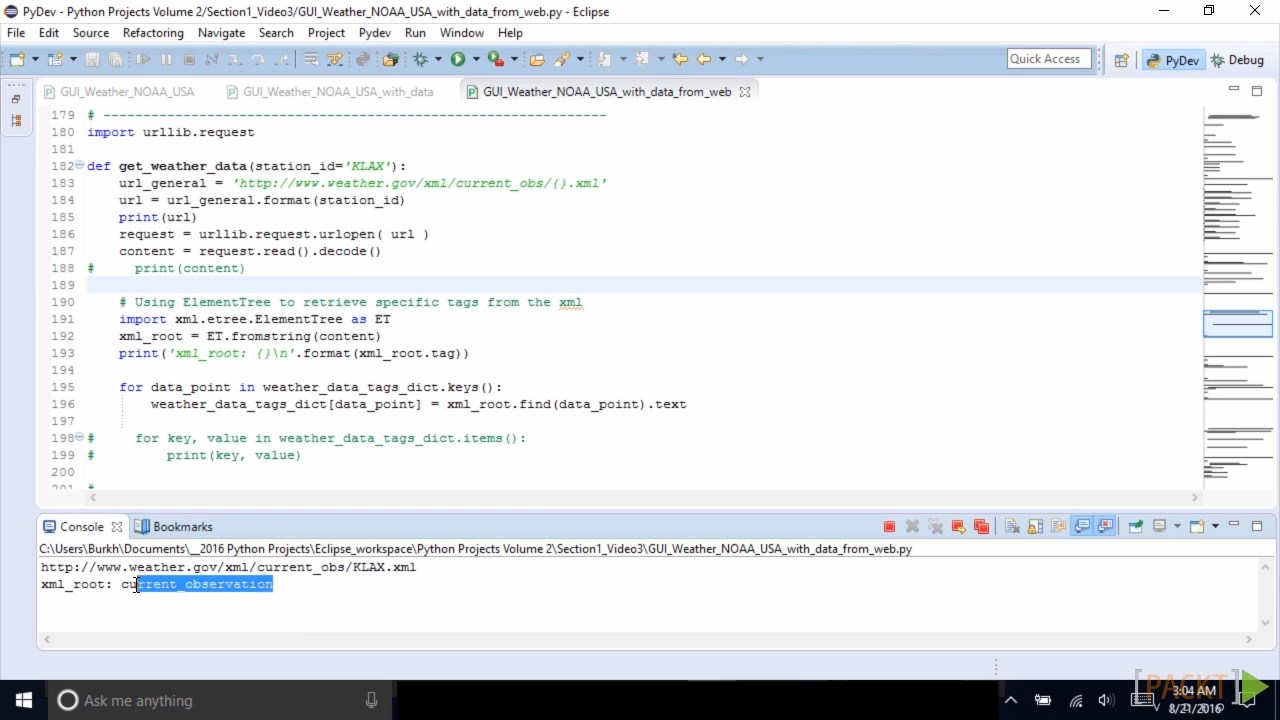Maximize the Console view panel
Image resolution: width=1280 pixels, height=720 pixels.
tap(1257, 525)
